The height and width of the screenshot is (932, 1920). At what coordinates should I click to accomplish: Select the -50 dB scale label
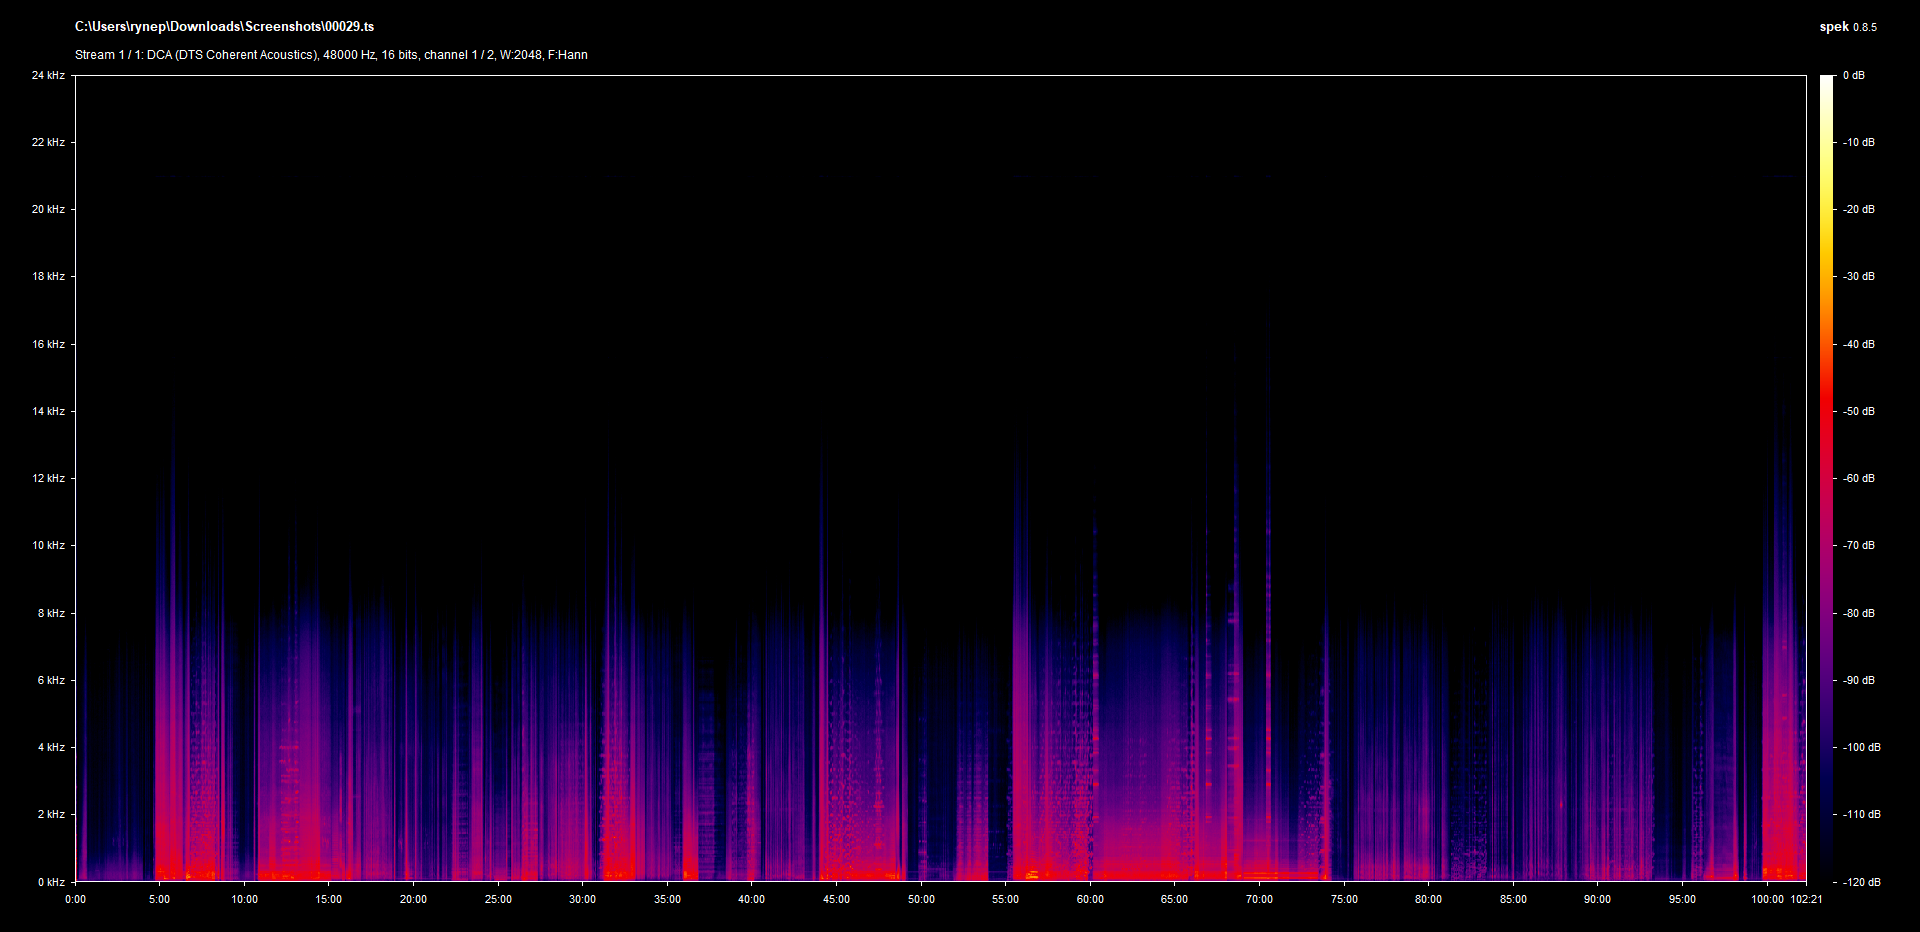coord(1859,411)
